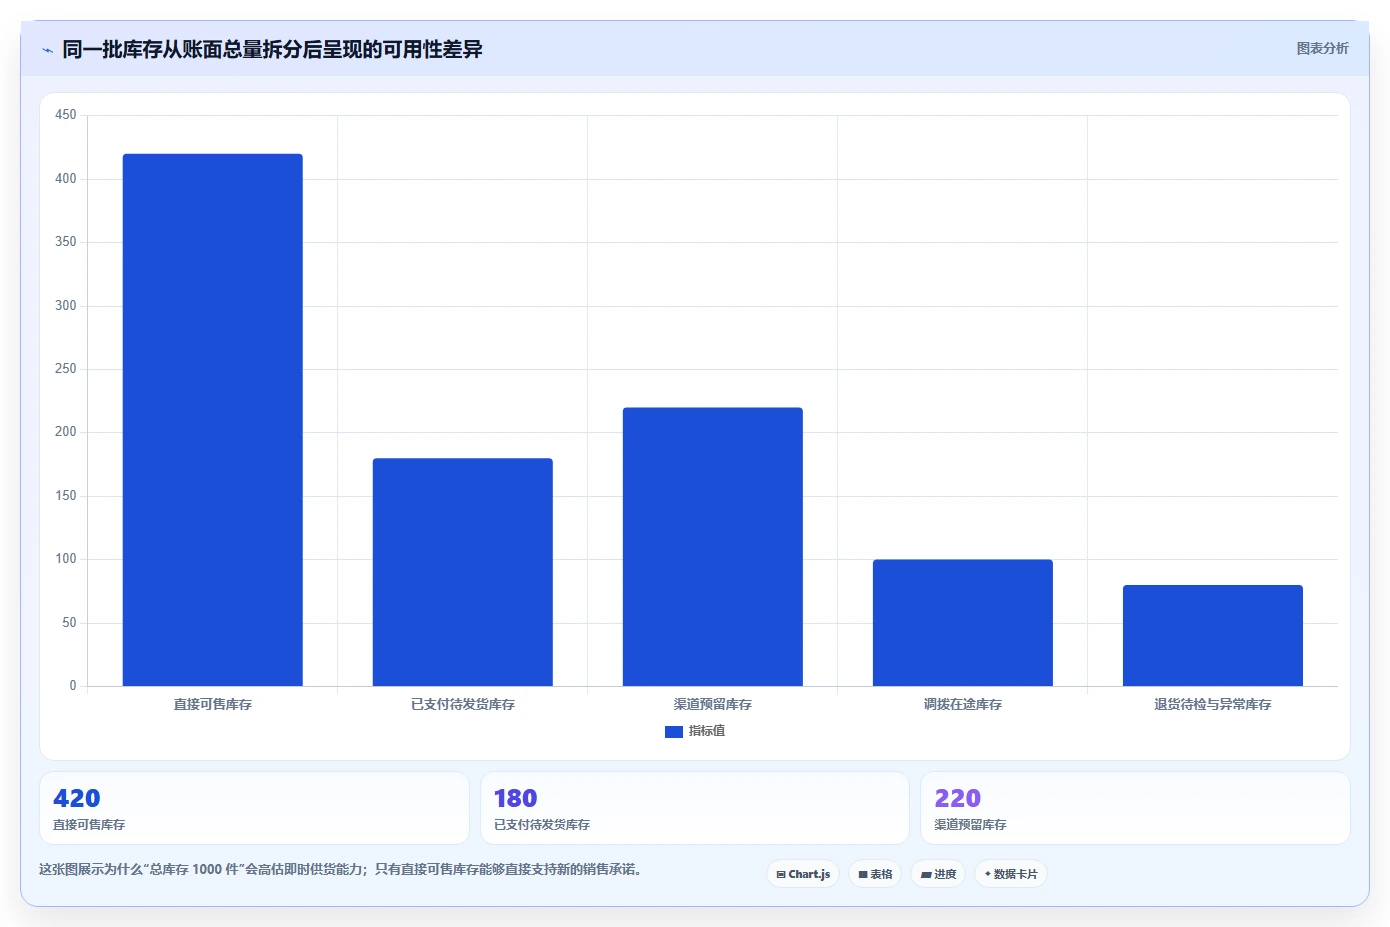The image size is (1390, 927).
Task: Click the x-axis label 退货待检与异常库存
Action: [1212, 705]
